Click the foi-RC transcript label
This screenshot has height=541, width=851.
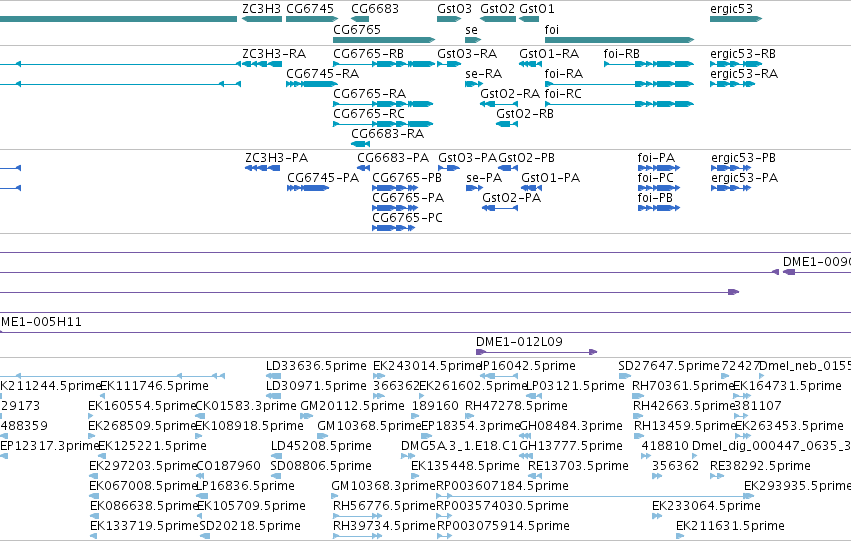point(563,94)
